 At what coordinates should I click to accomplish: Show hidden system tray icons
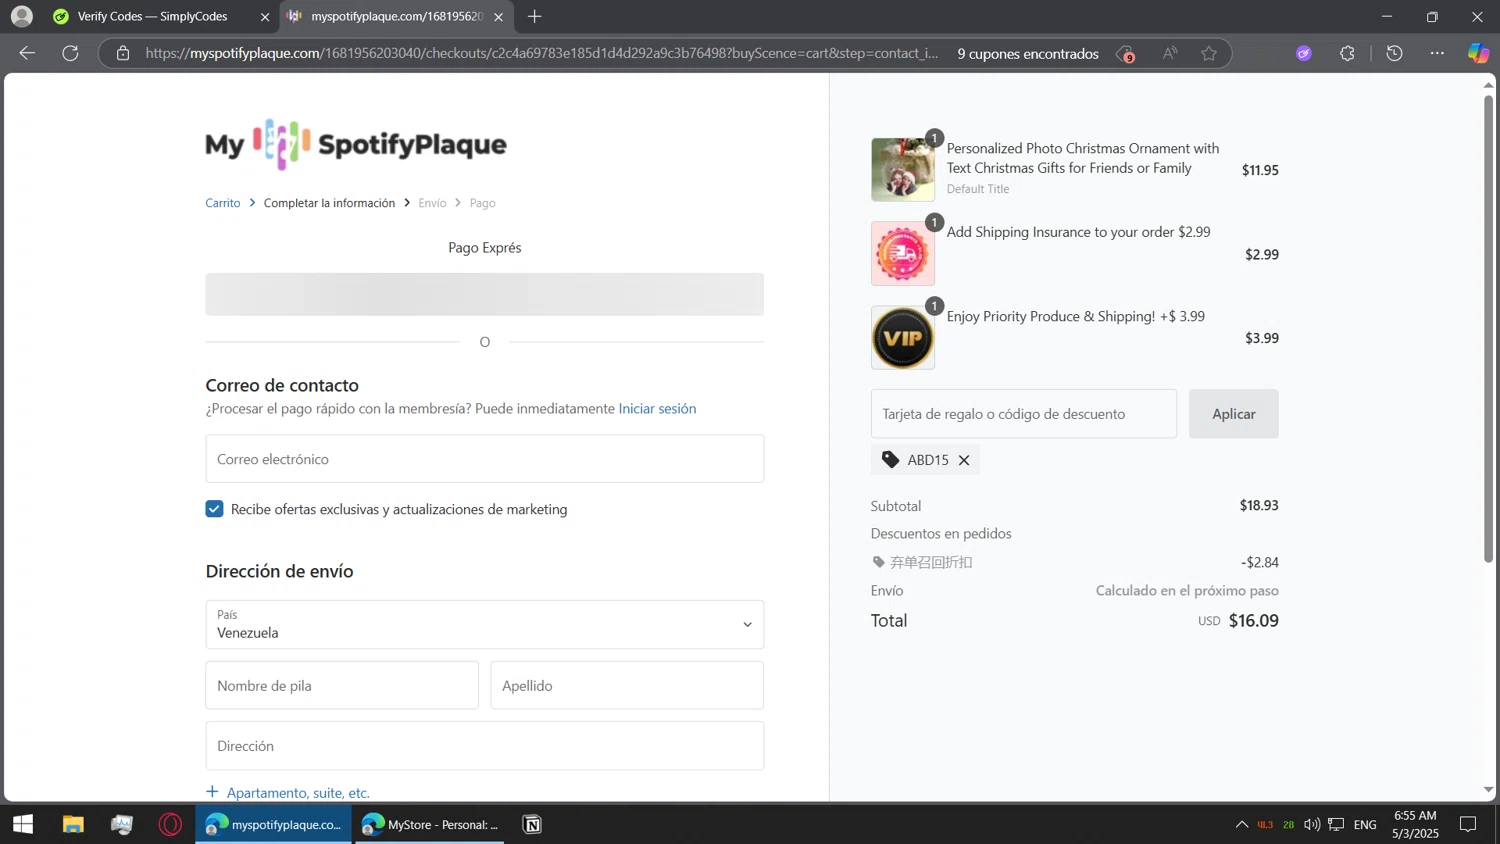click(1241, 824)
